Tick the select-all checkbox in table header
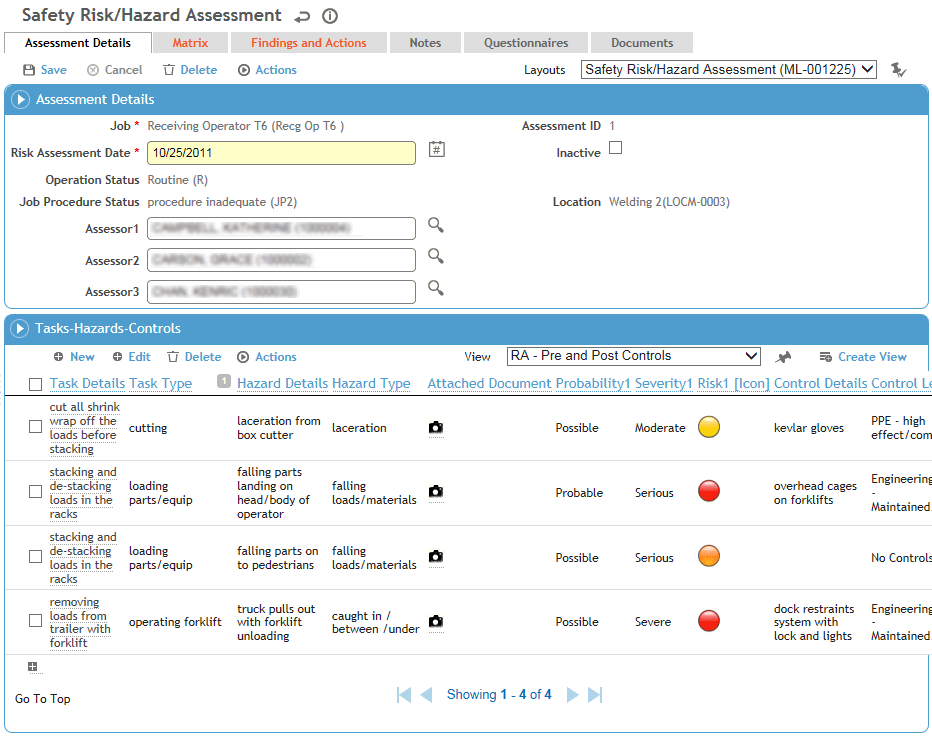The width and height of the screenshot is (932, 739). click(x=35, y=384)
